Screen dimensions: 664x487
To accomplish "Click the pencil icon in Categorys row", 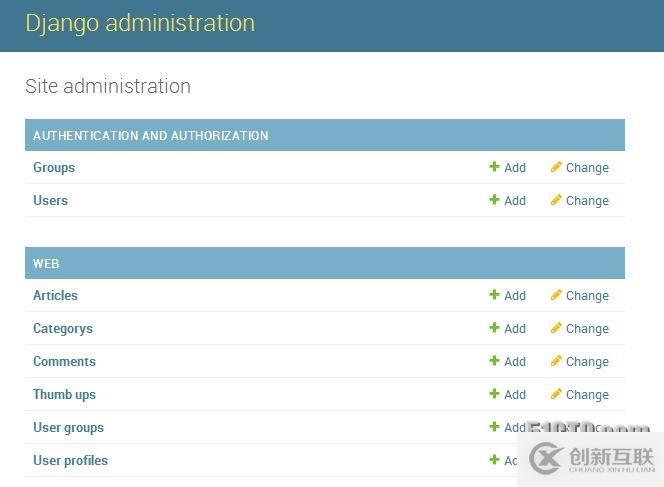I will coord(556,328).
